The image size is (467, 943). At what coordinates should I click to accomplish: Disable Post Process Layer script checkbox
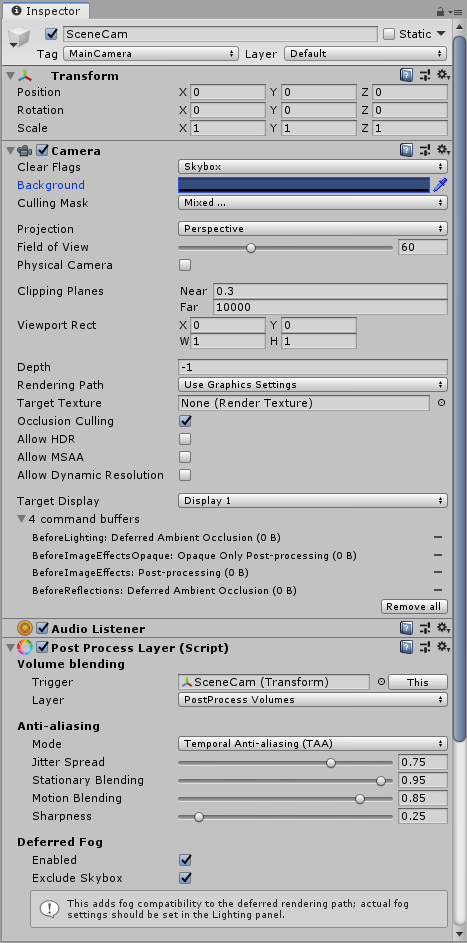coord(42,648)
